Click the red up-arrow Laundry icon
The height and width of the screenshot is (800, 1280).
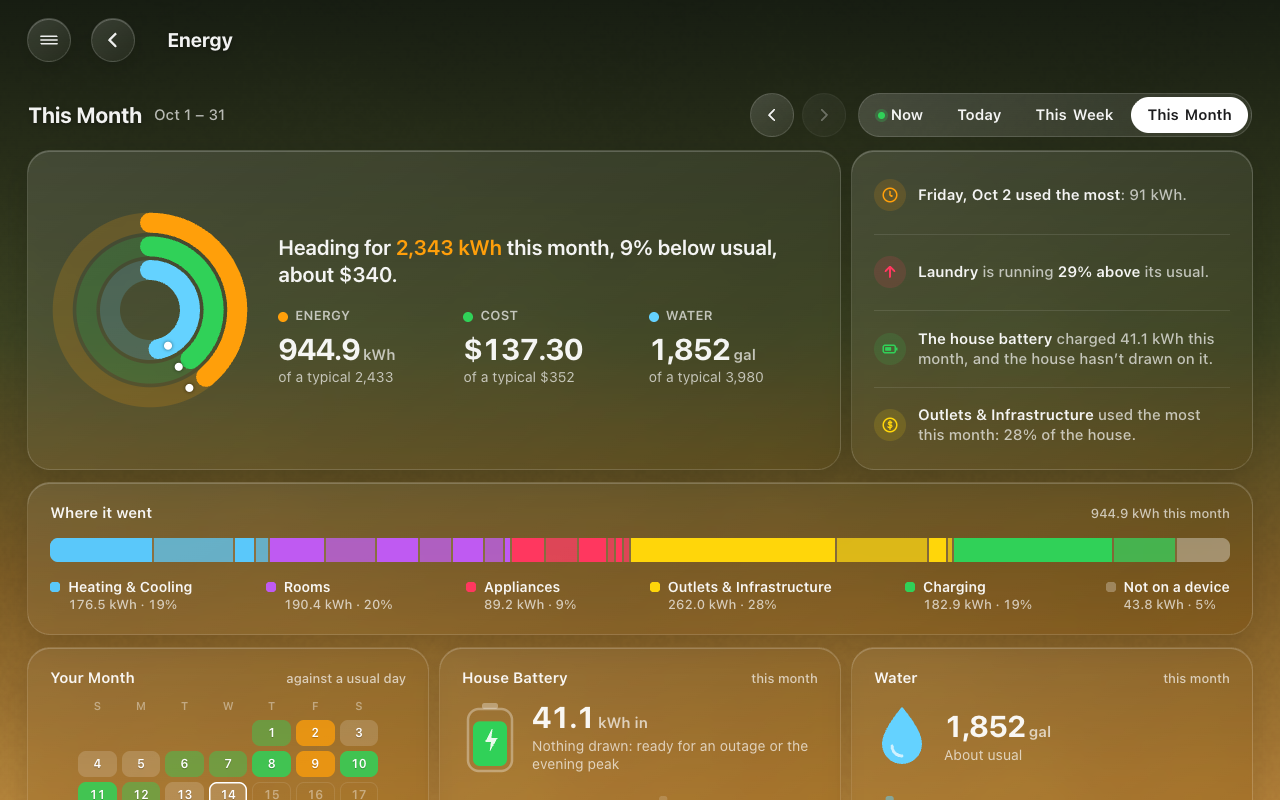(890, 272)
